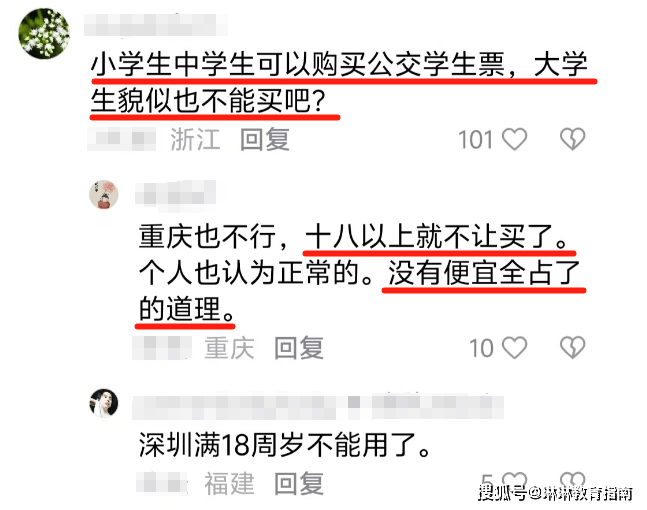Image resolution: width=647 pixels, height=510 pixels.
Task: Reply to the Zhejiang comment via 回复
Action: pyautogui.click(x=265, y=139)
